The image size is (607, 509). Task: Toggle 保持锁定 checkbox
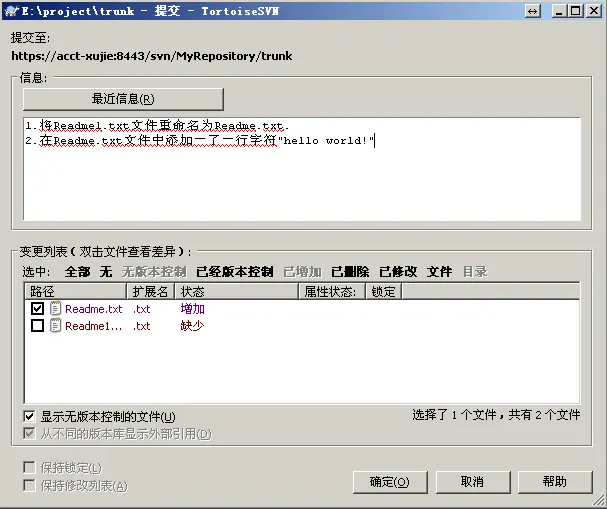pyautogui.click(x=29, y=468)
